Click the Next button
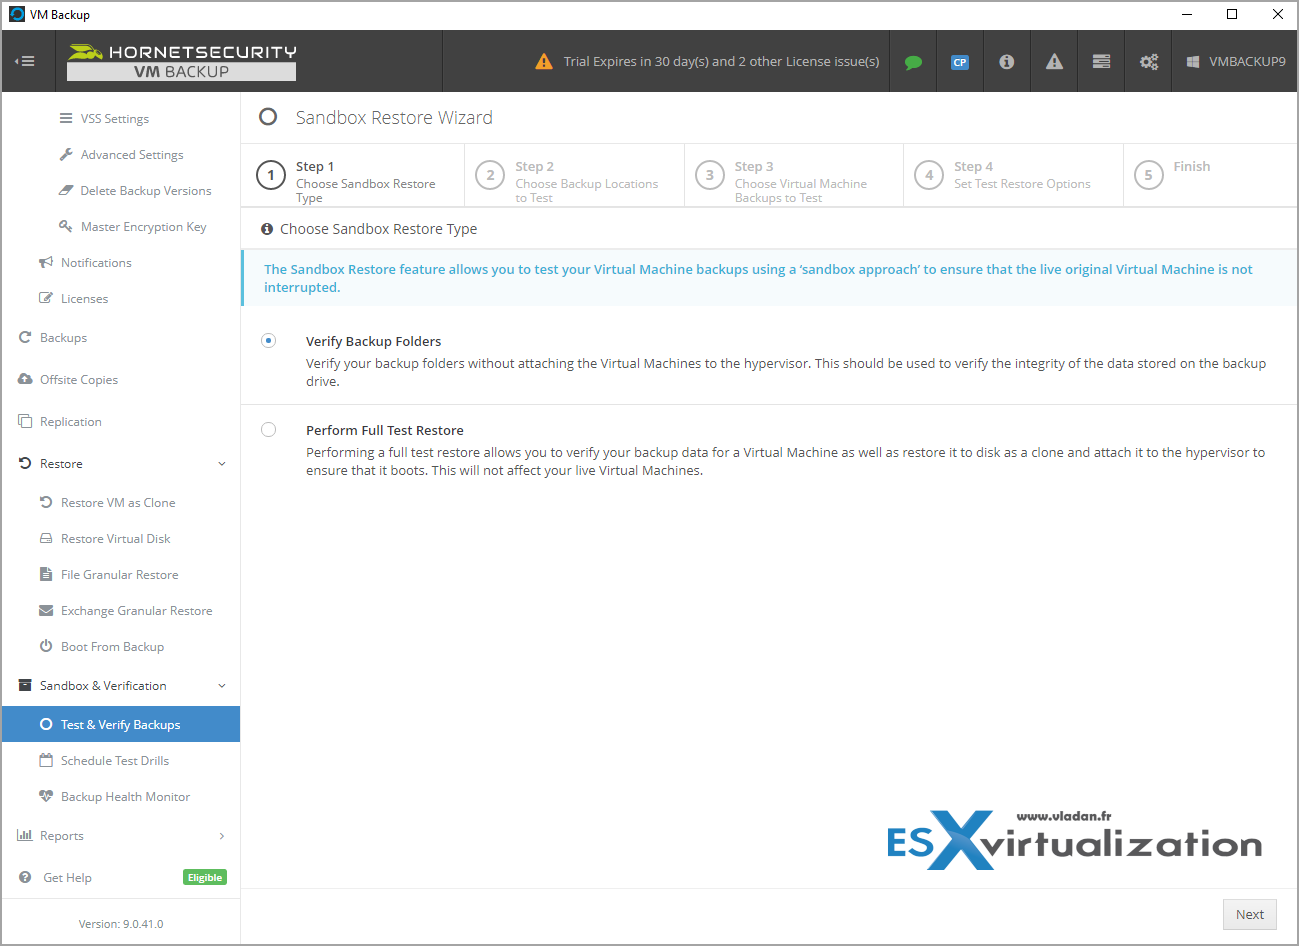 point(1250,914)
